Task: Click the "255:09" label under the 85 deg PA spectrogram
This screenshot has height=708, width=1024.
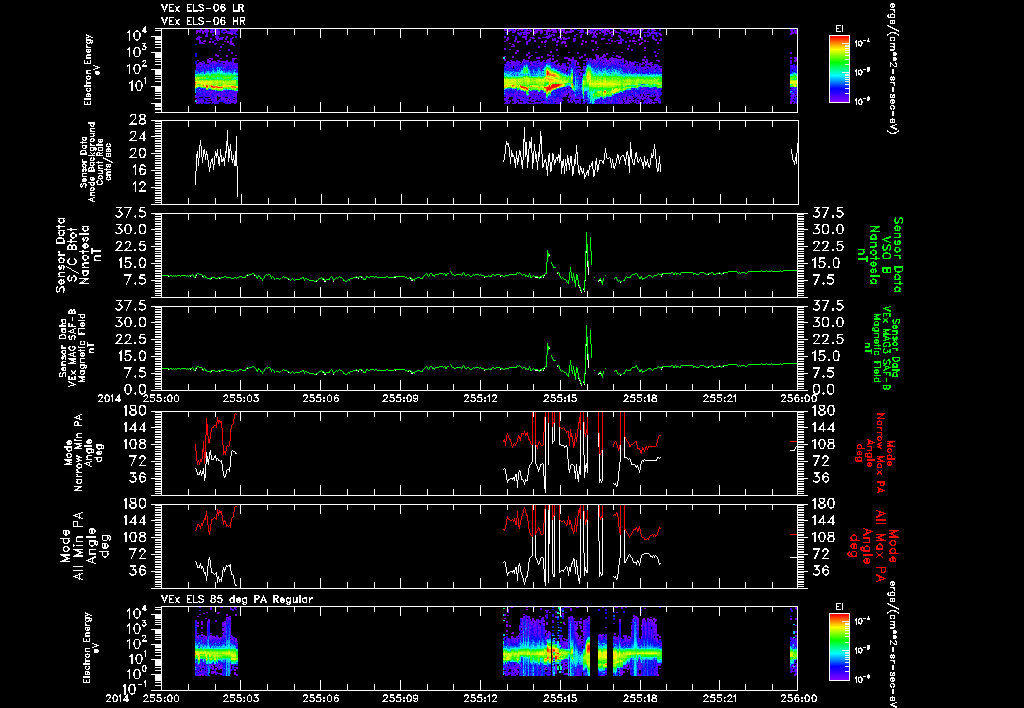Action: (400, 698)
